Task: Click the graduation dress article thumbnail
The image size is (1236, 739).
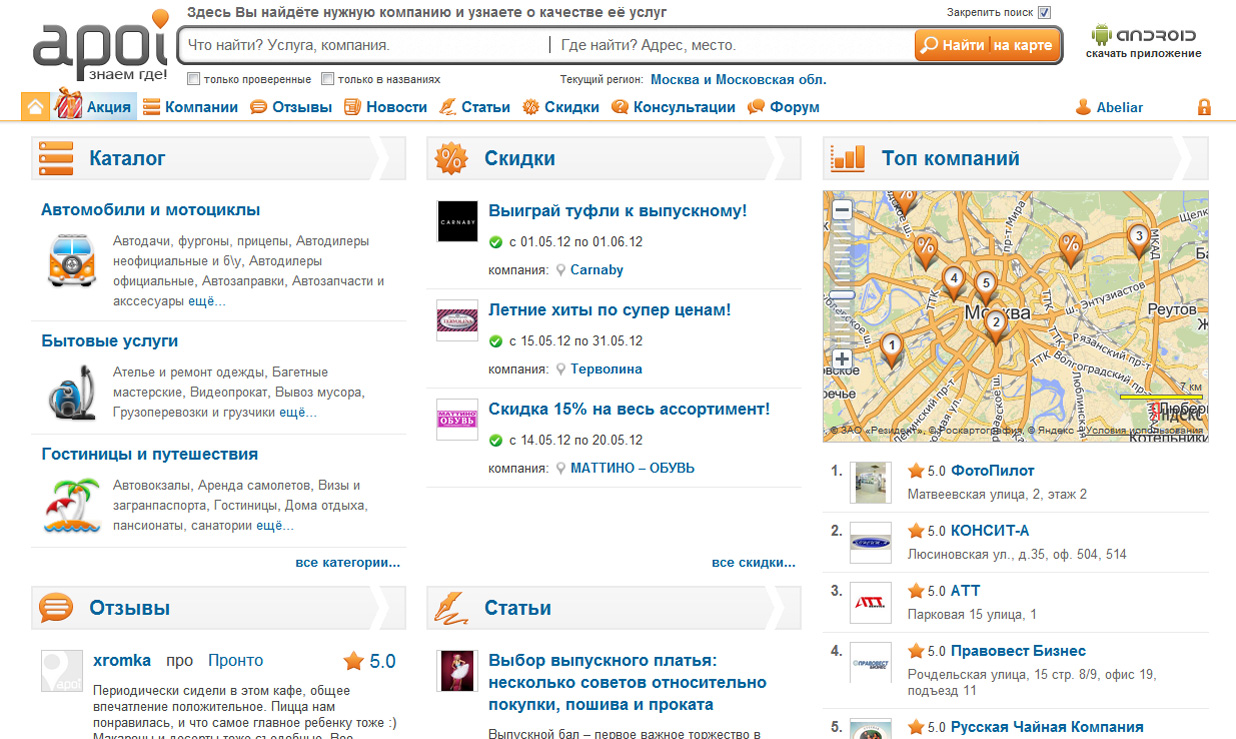Action: (x=456, y=671)
